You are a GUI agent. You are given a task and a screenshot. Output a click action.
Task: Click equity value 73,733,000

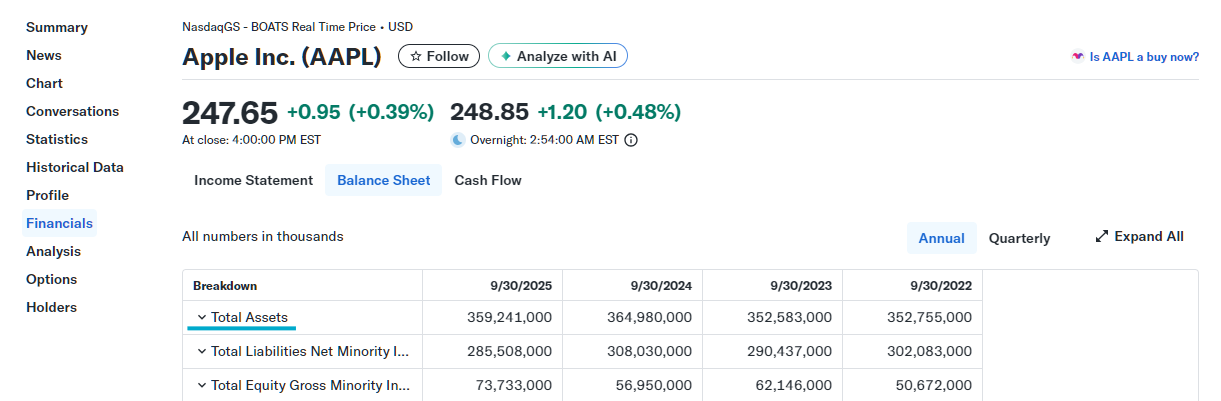pos(514,386)
